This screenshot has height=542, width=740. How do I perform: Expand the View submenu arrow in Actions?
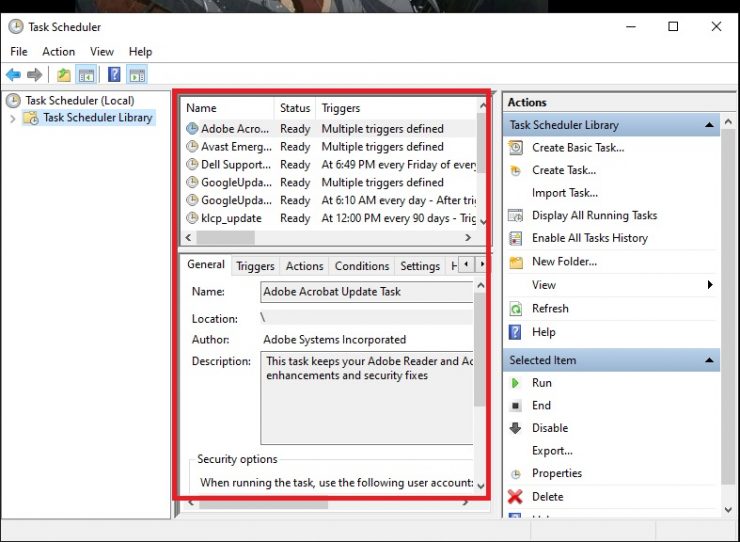(710, 285)
